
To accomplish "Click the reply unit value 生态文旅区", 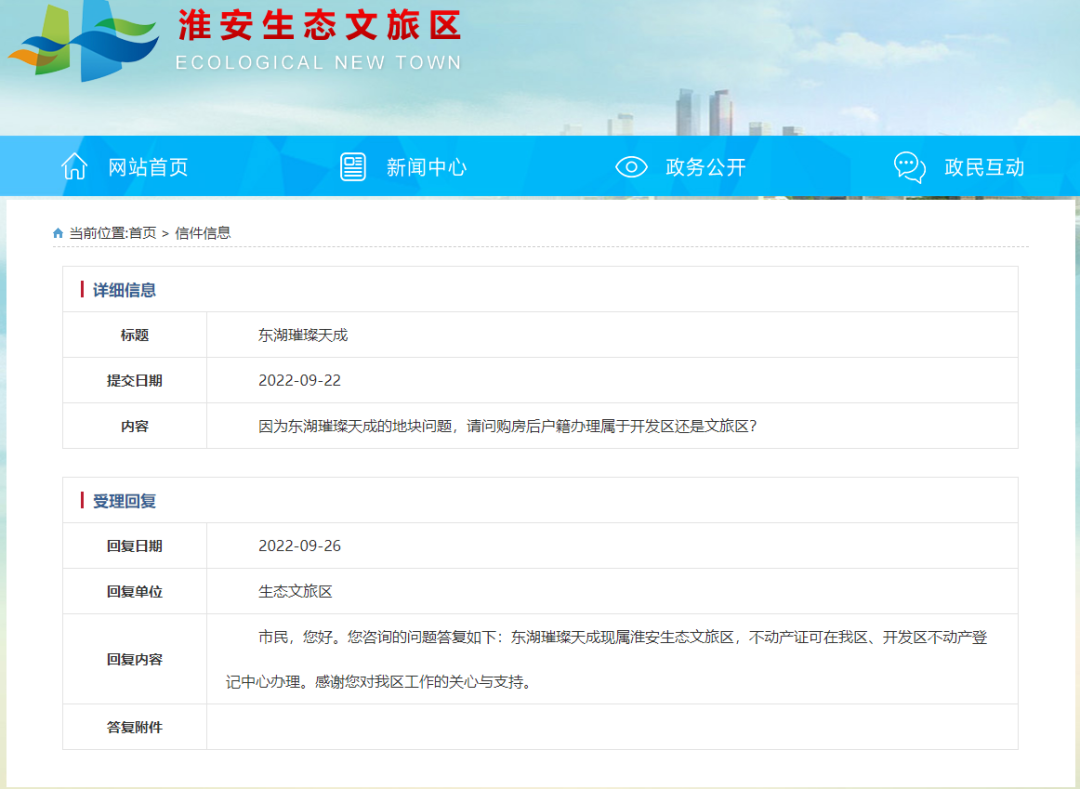I will click(295, 591).
